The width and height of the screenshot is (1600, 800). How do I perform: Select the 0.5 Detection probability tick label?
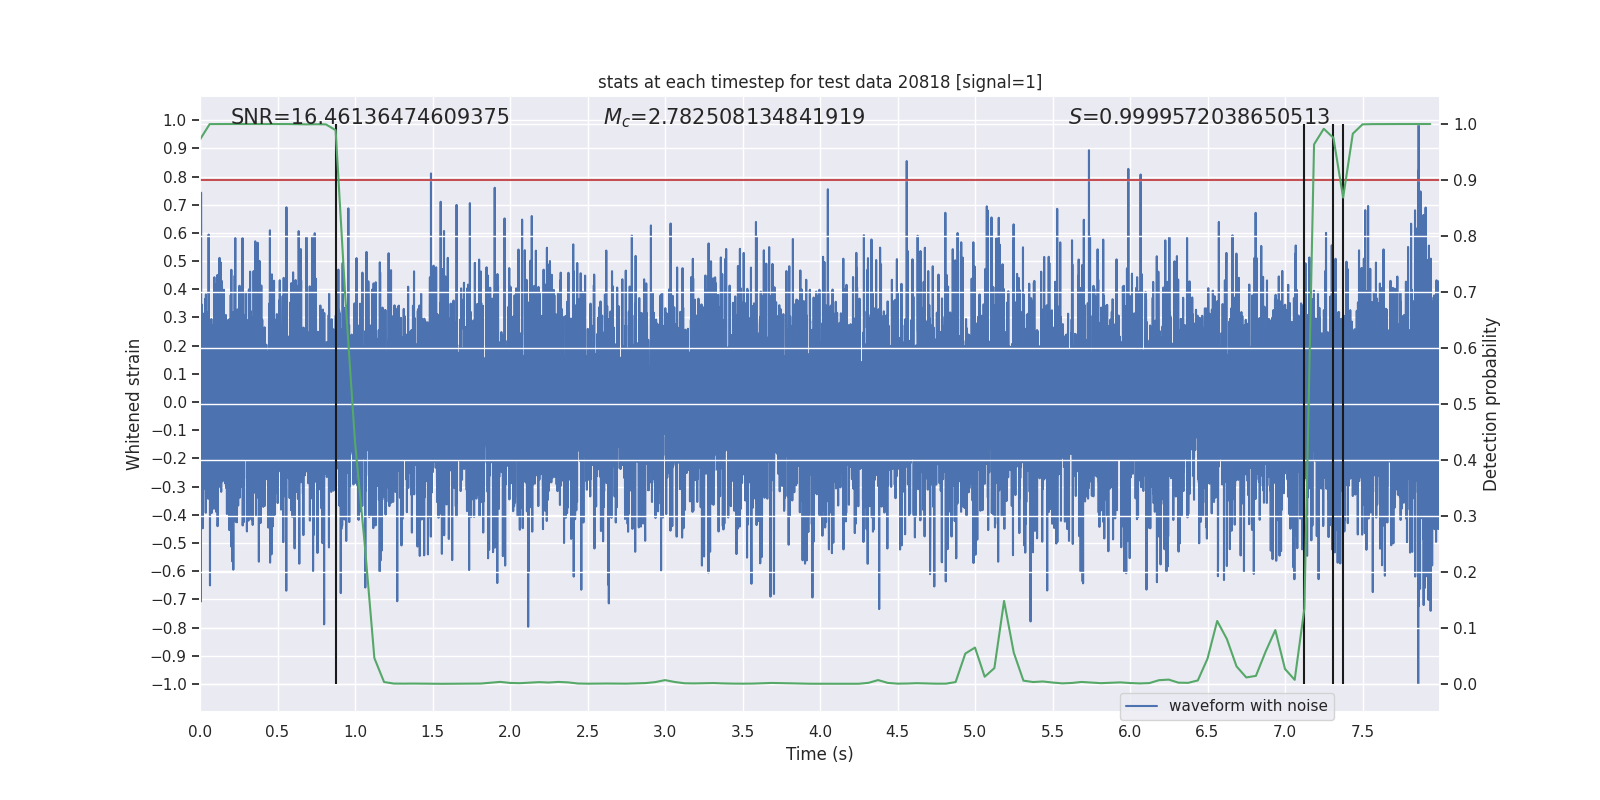tap(1465, 404)
